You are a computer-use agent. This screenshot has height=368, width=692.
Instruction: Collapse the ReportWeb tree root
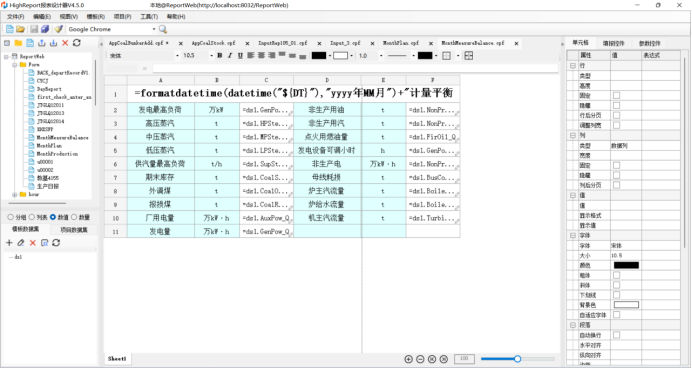click(6, 56)
